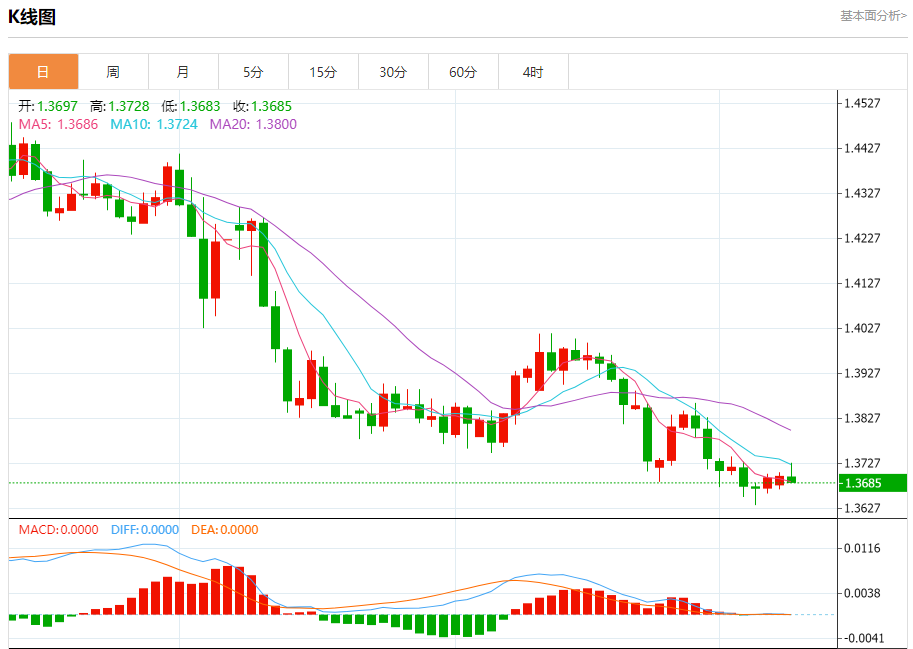Viewport: 913px width, 649px height.
Task: Click the 1.4327 price axis label
Action: [x=862, y=193]
